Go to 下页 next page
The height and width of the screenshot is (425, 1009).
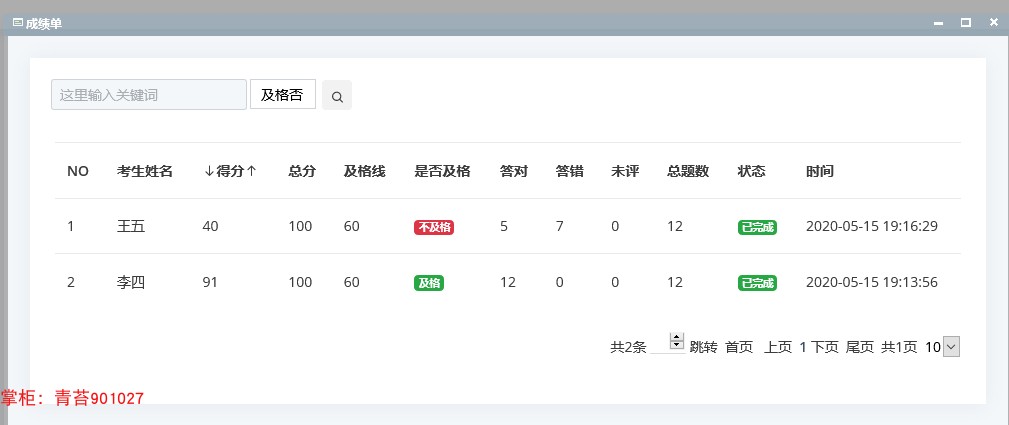[x=824, y=348]
